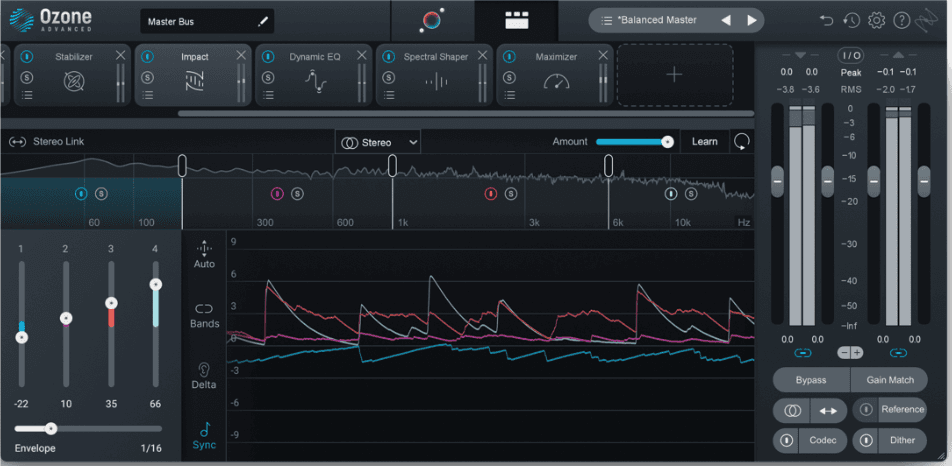Screen dimensions: 952x466
Task: Go to the previous preset
Action: [x=726, y=20]
